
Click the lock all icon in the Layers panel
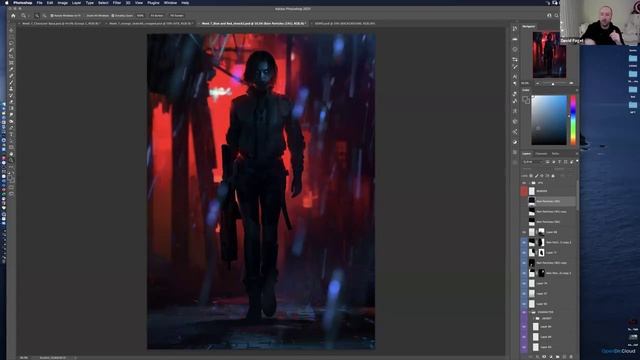(553, 176)
